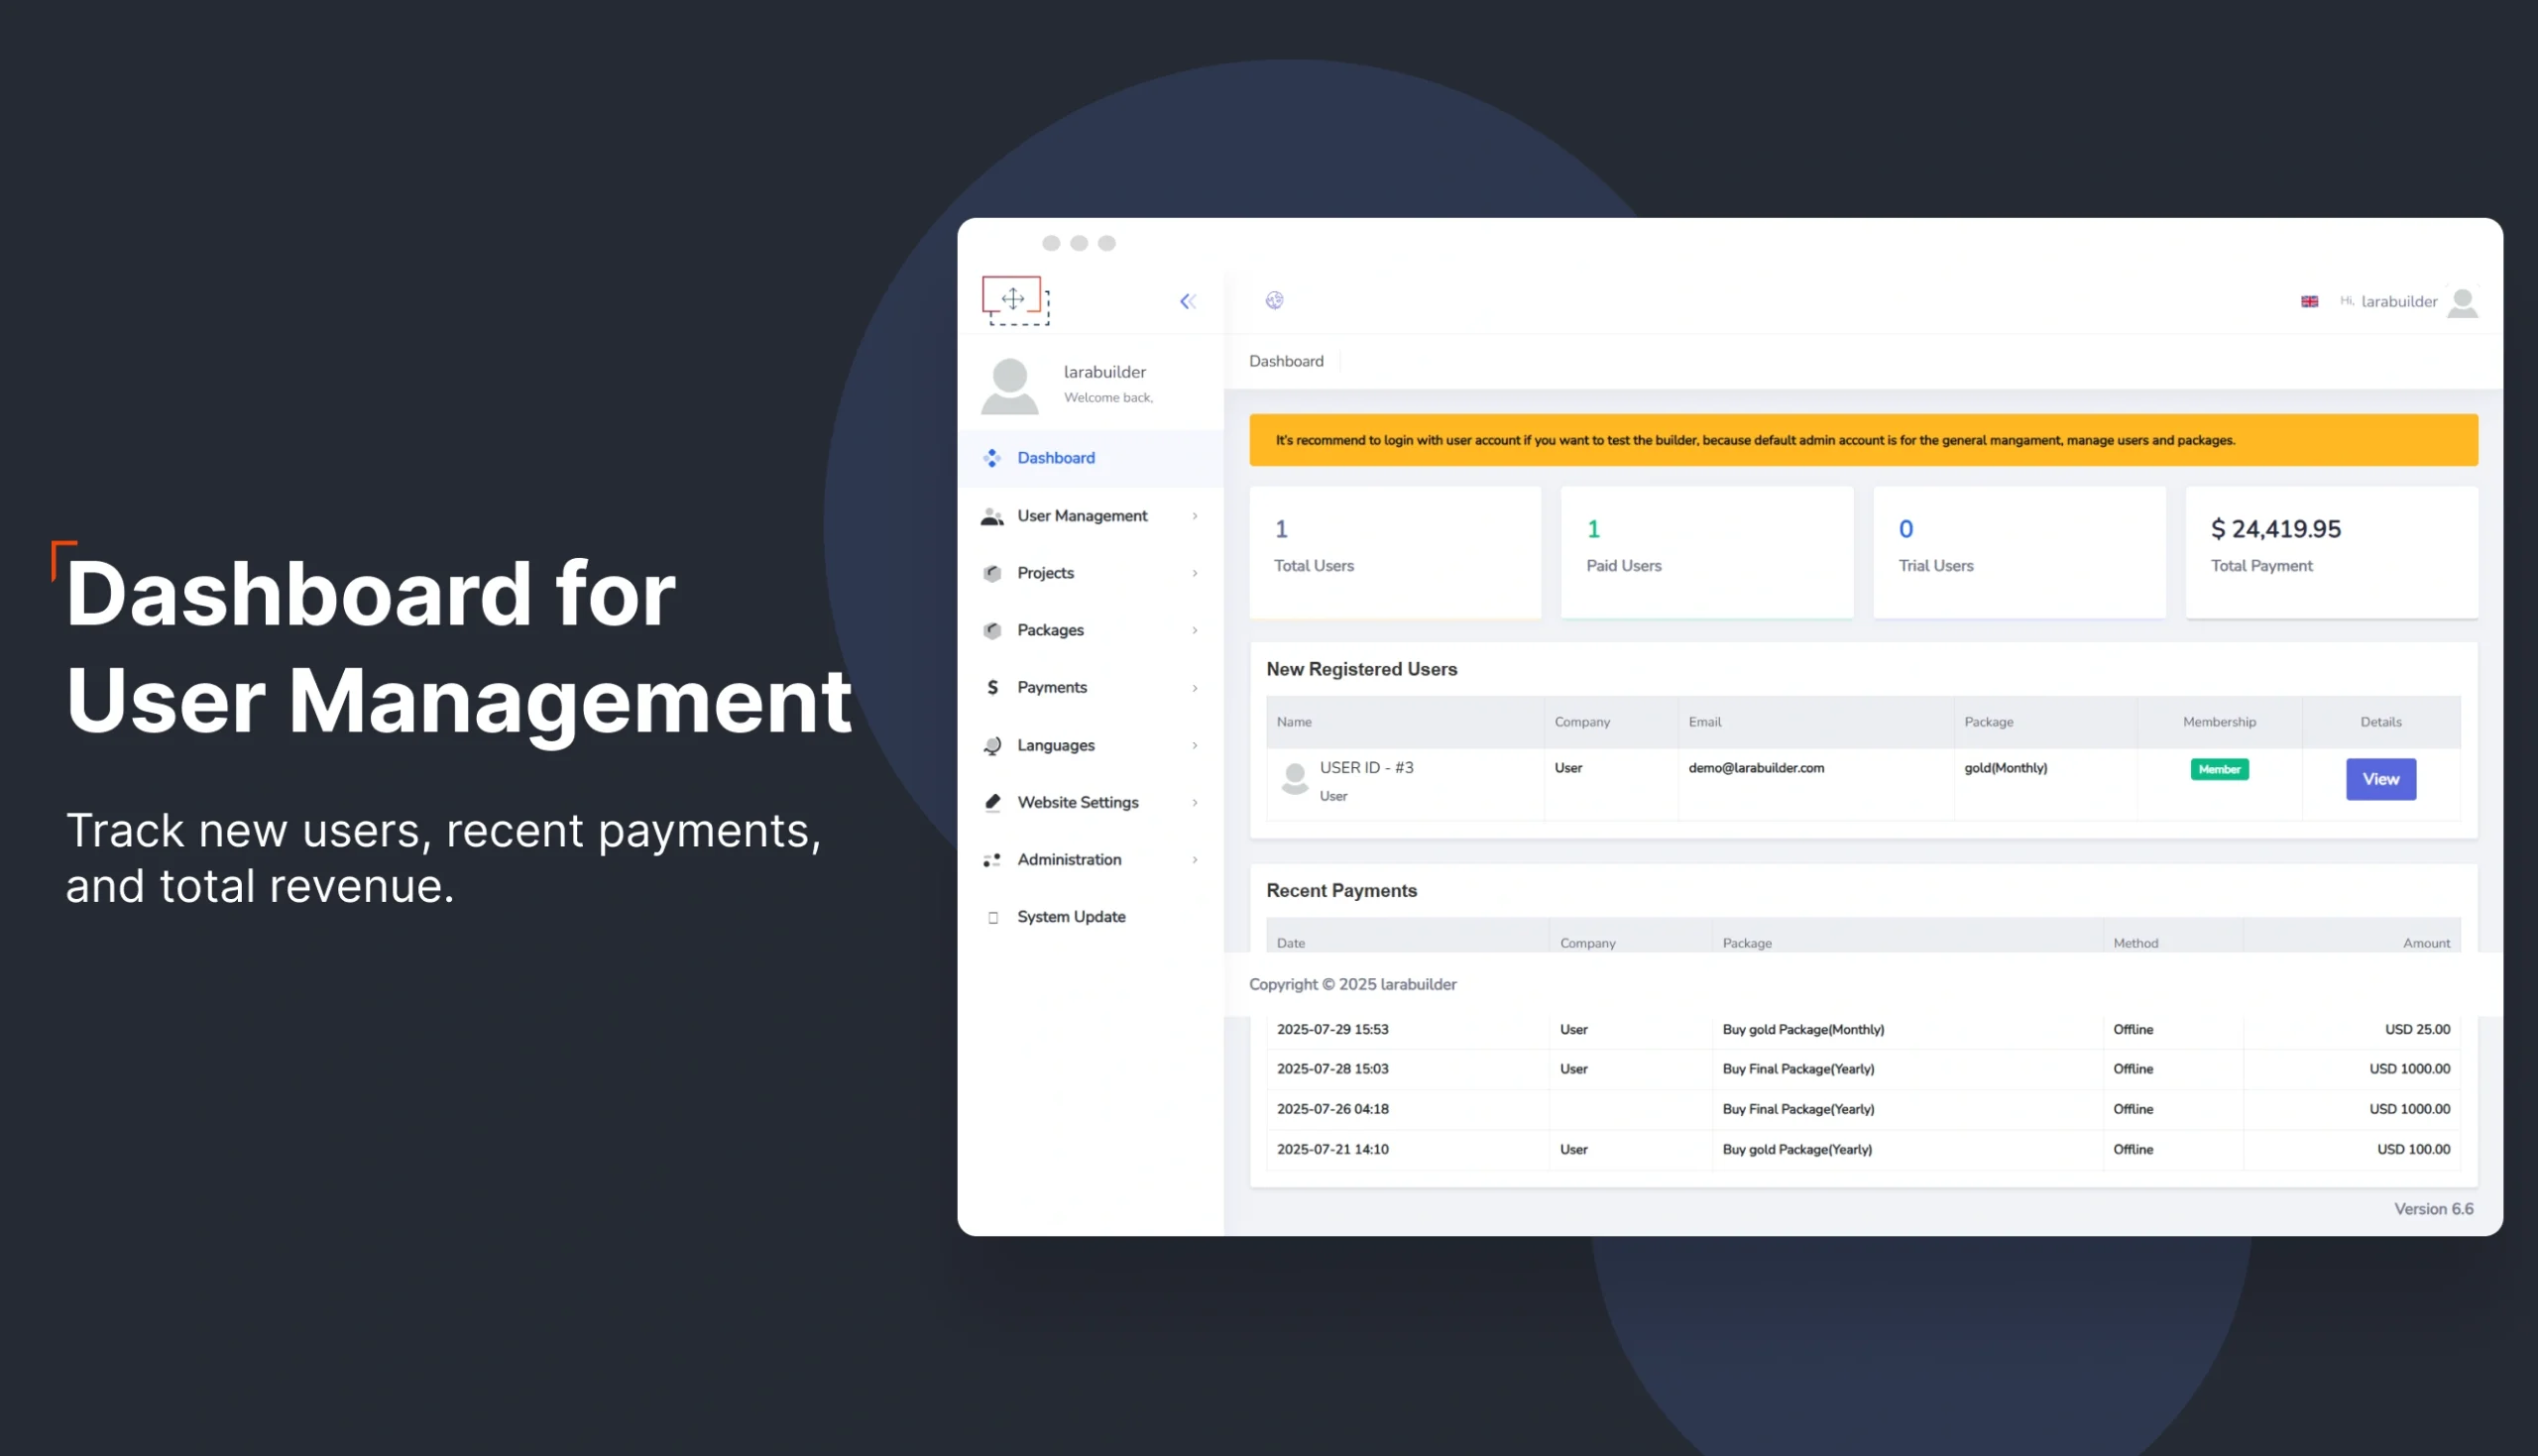
Task: Collapse the sidebar with the double-chevron icon
Action: 1187,301
